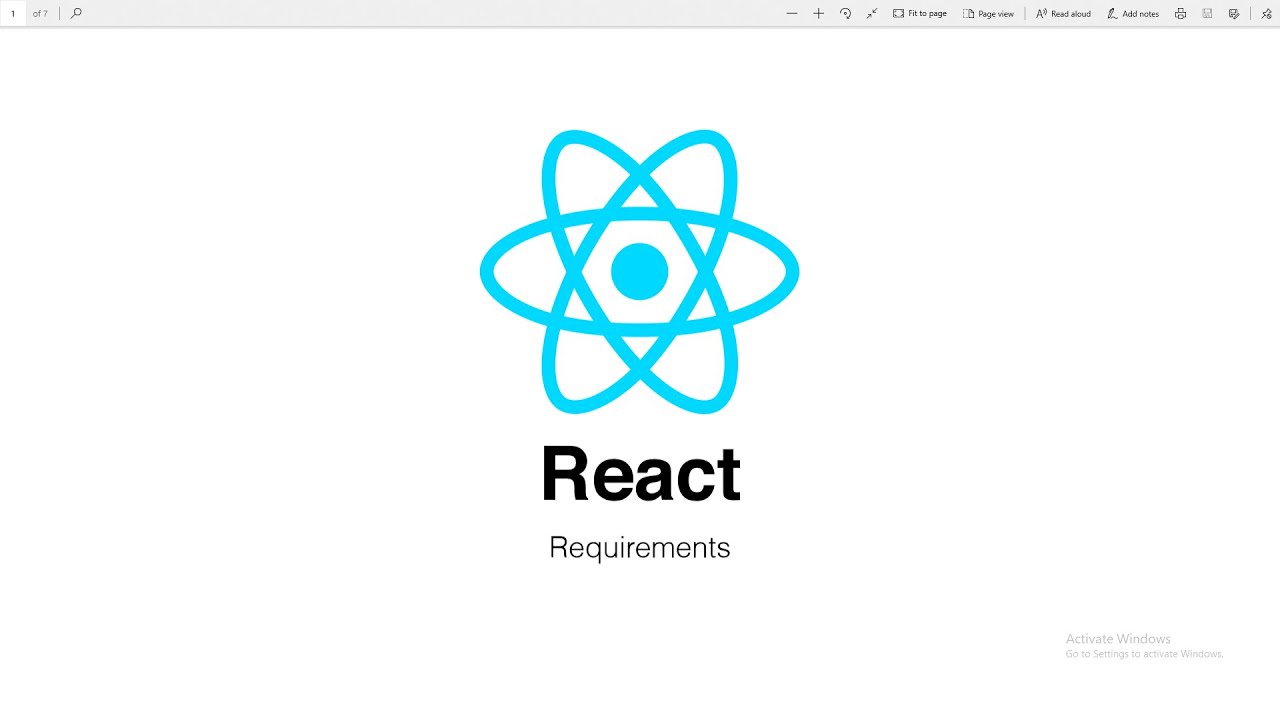Activate Add notes pen tool

coord(1133,13)
